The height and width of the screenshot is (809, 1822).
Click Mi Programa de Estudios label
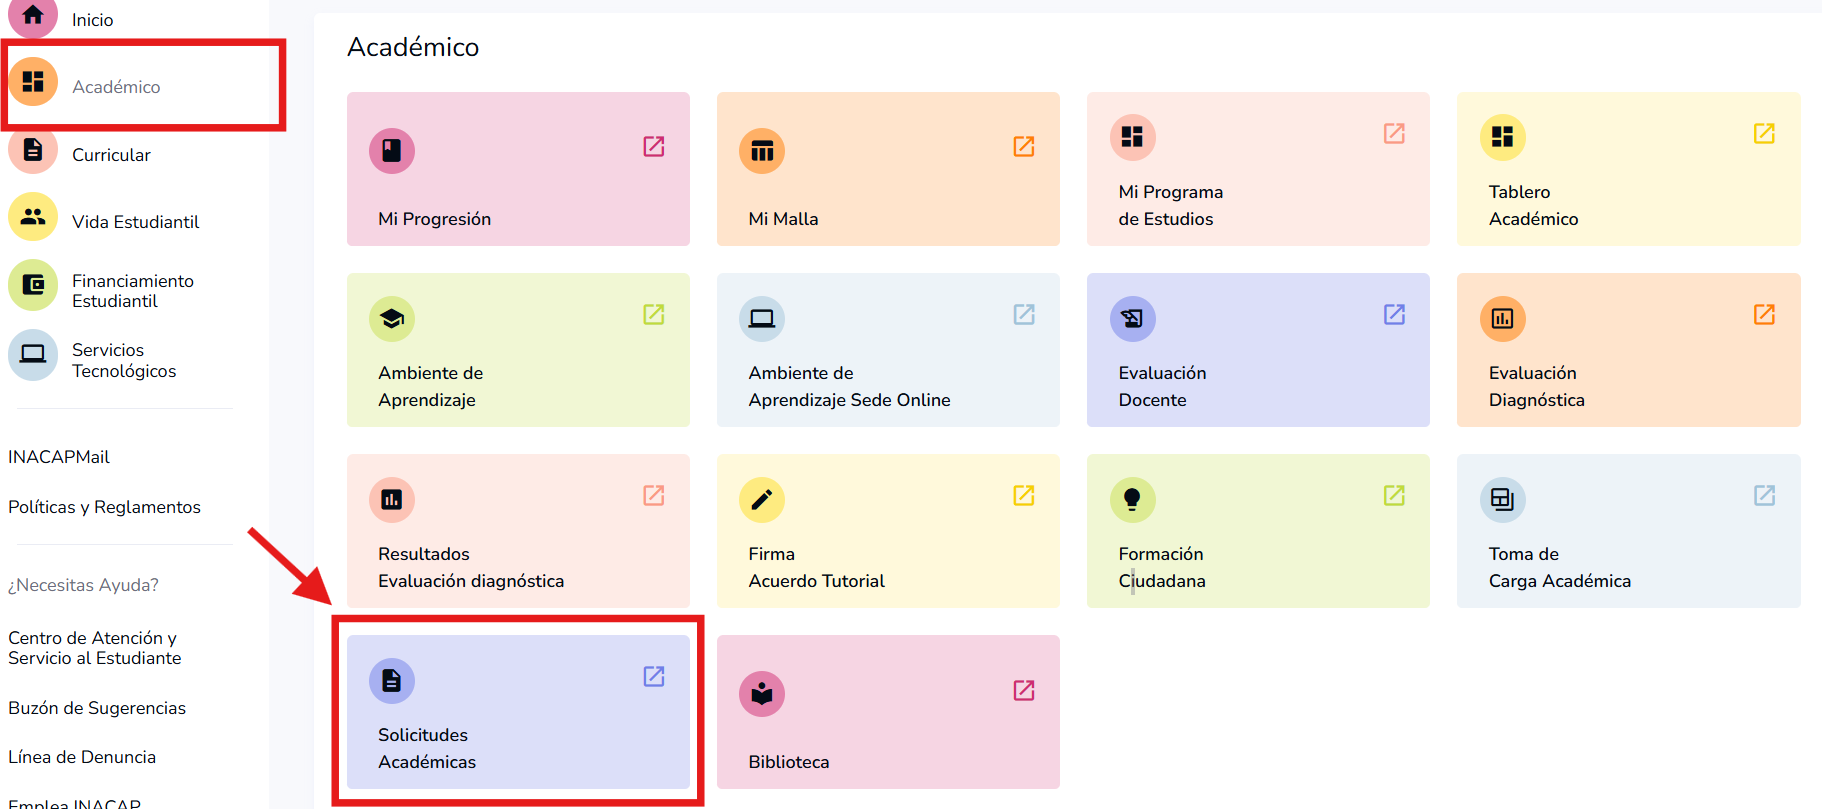click(x=1170, y=205)
